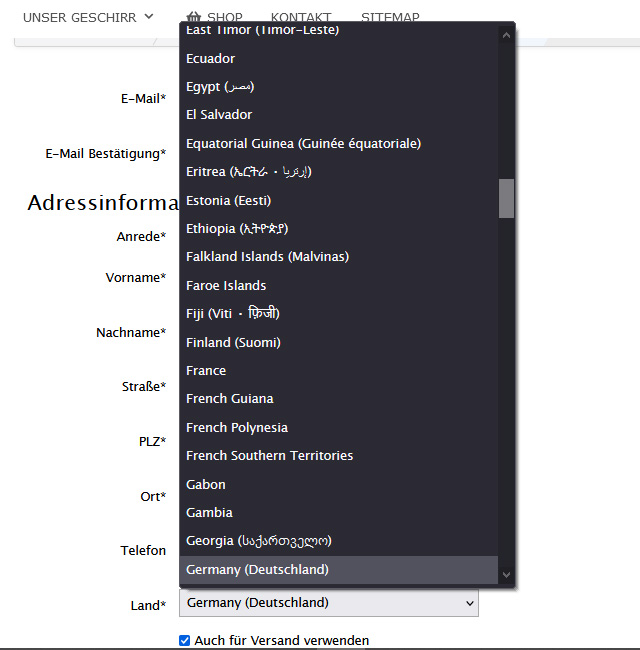
Task: Choose Estonia (Eesti) option
Action: (x=229, y=200)
